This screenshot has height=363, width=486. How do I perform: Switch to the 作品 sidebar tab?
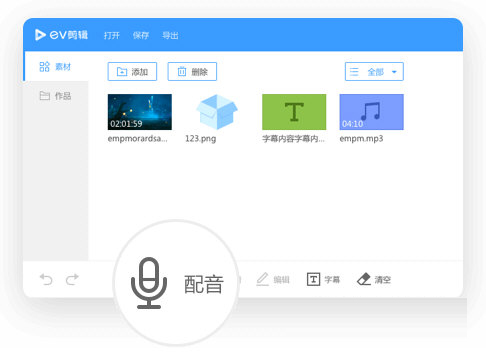coord(55,96)
